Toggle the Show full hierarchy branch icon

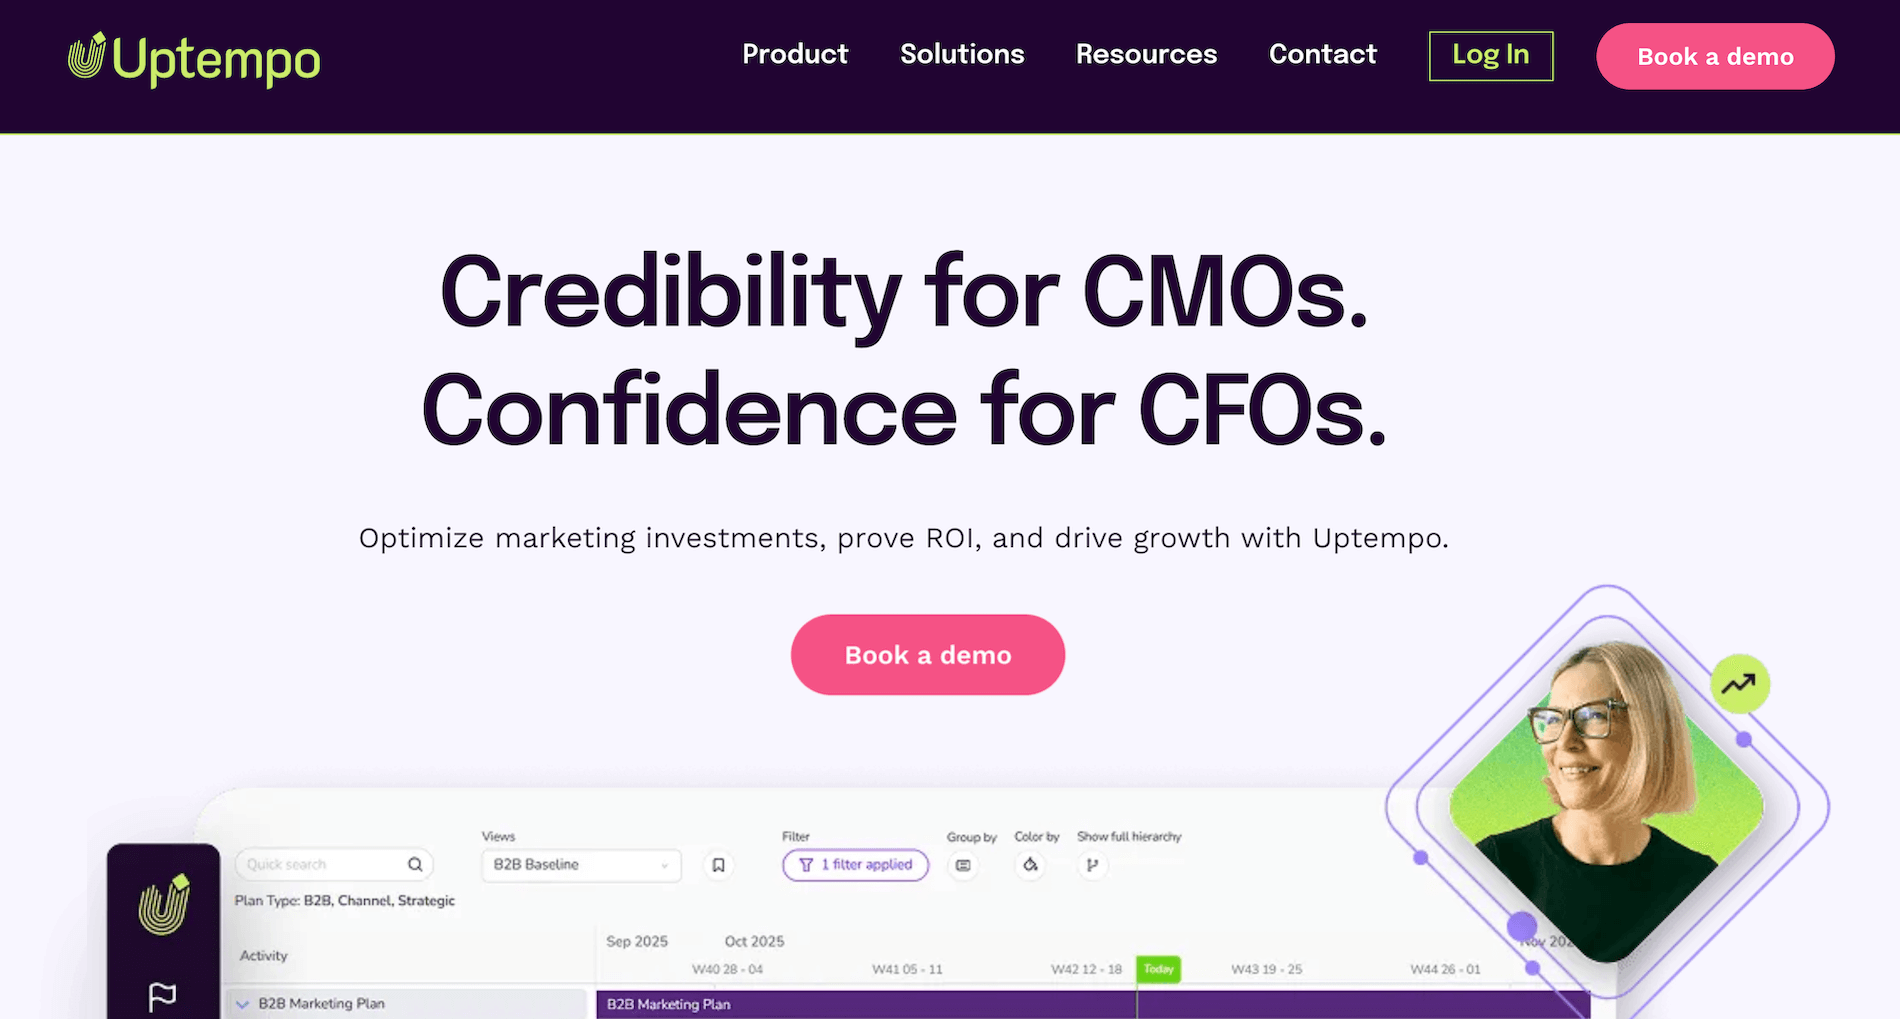[x=1093, y=867]
